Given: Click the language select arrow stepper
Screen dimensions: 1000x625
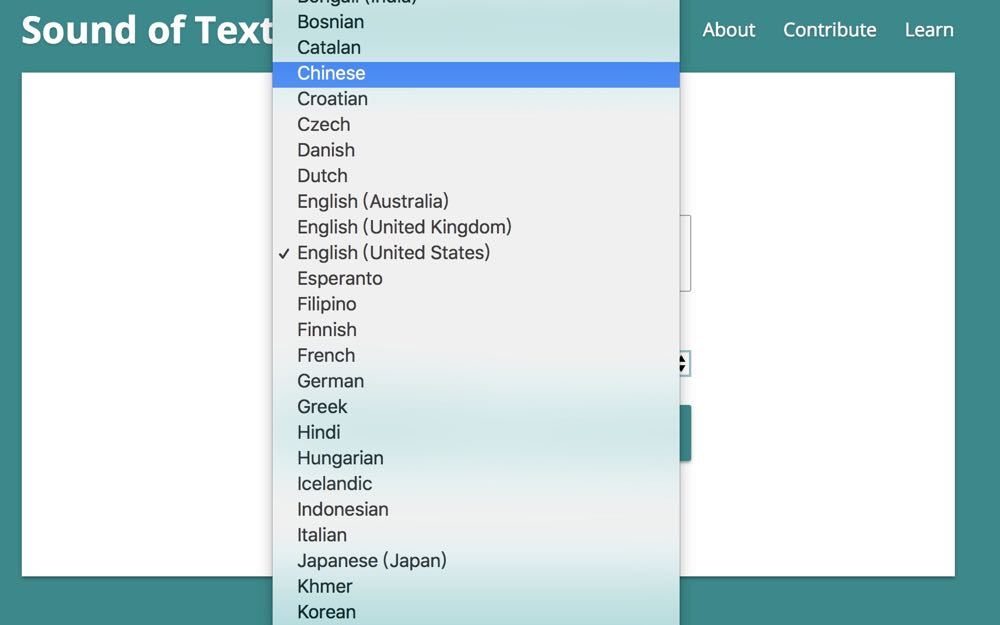Looking at the screenshot, I should coord(684,364).
